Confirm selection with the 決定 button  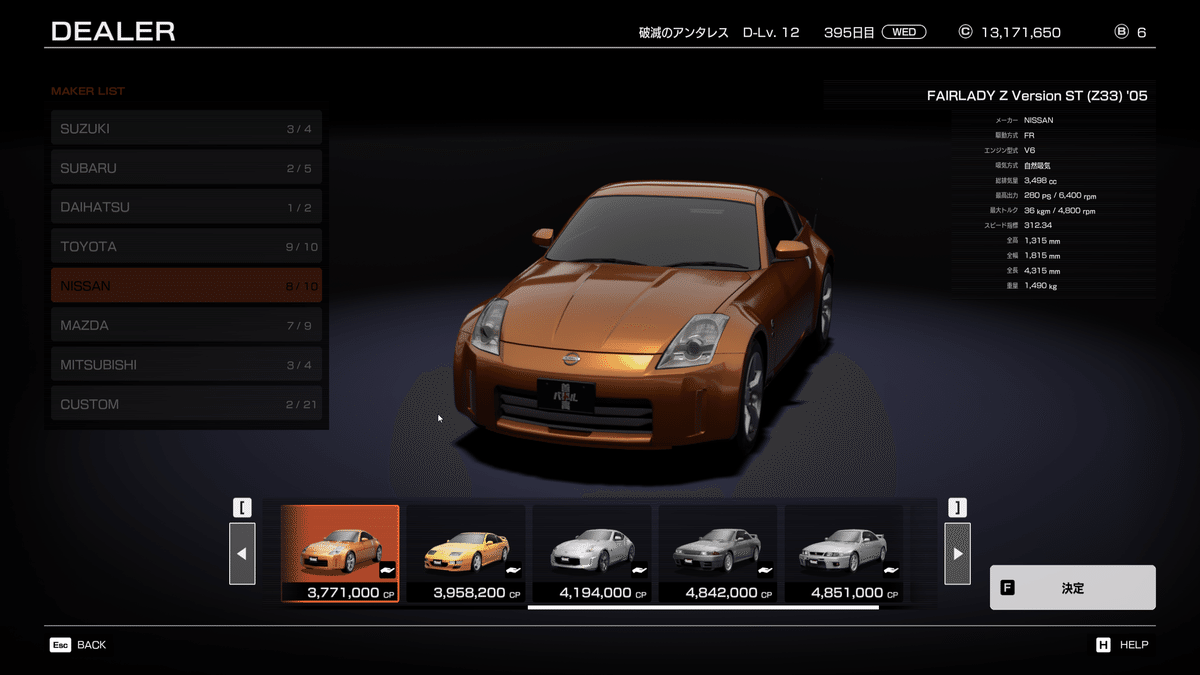(1073, 588)
